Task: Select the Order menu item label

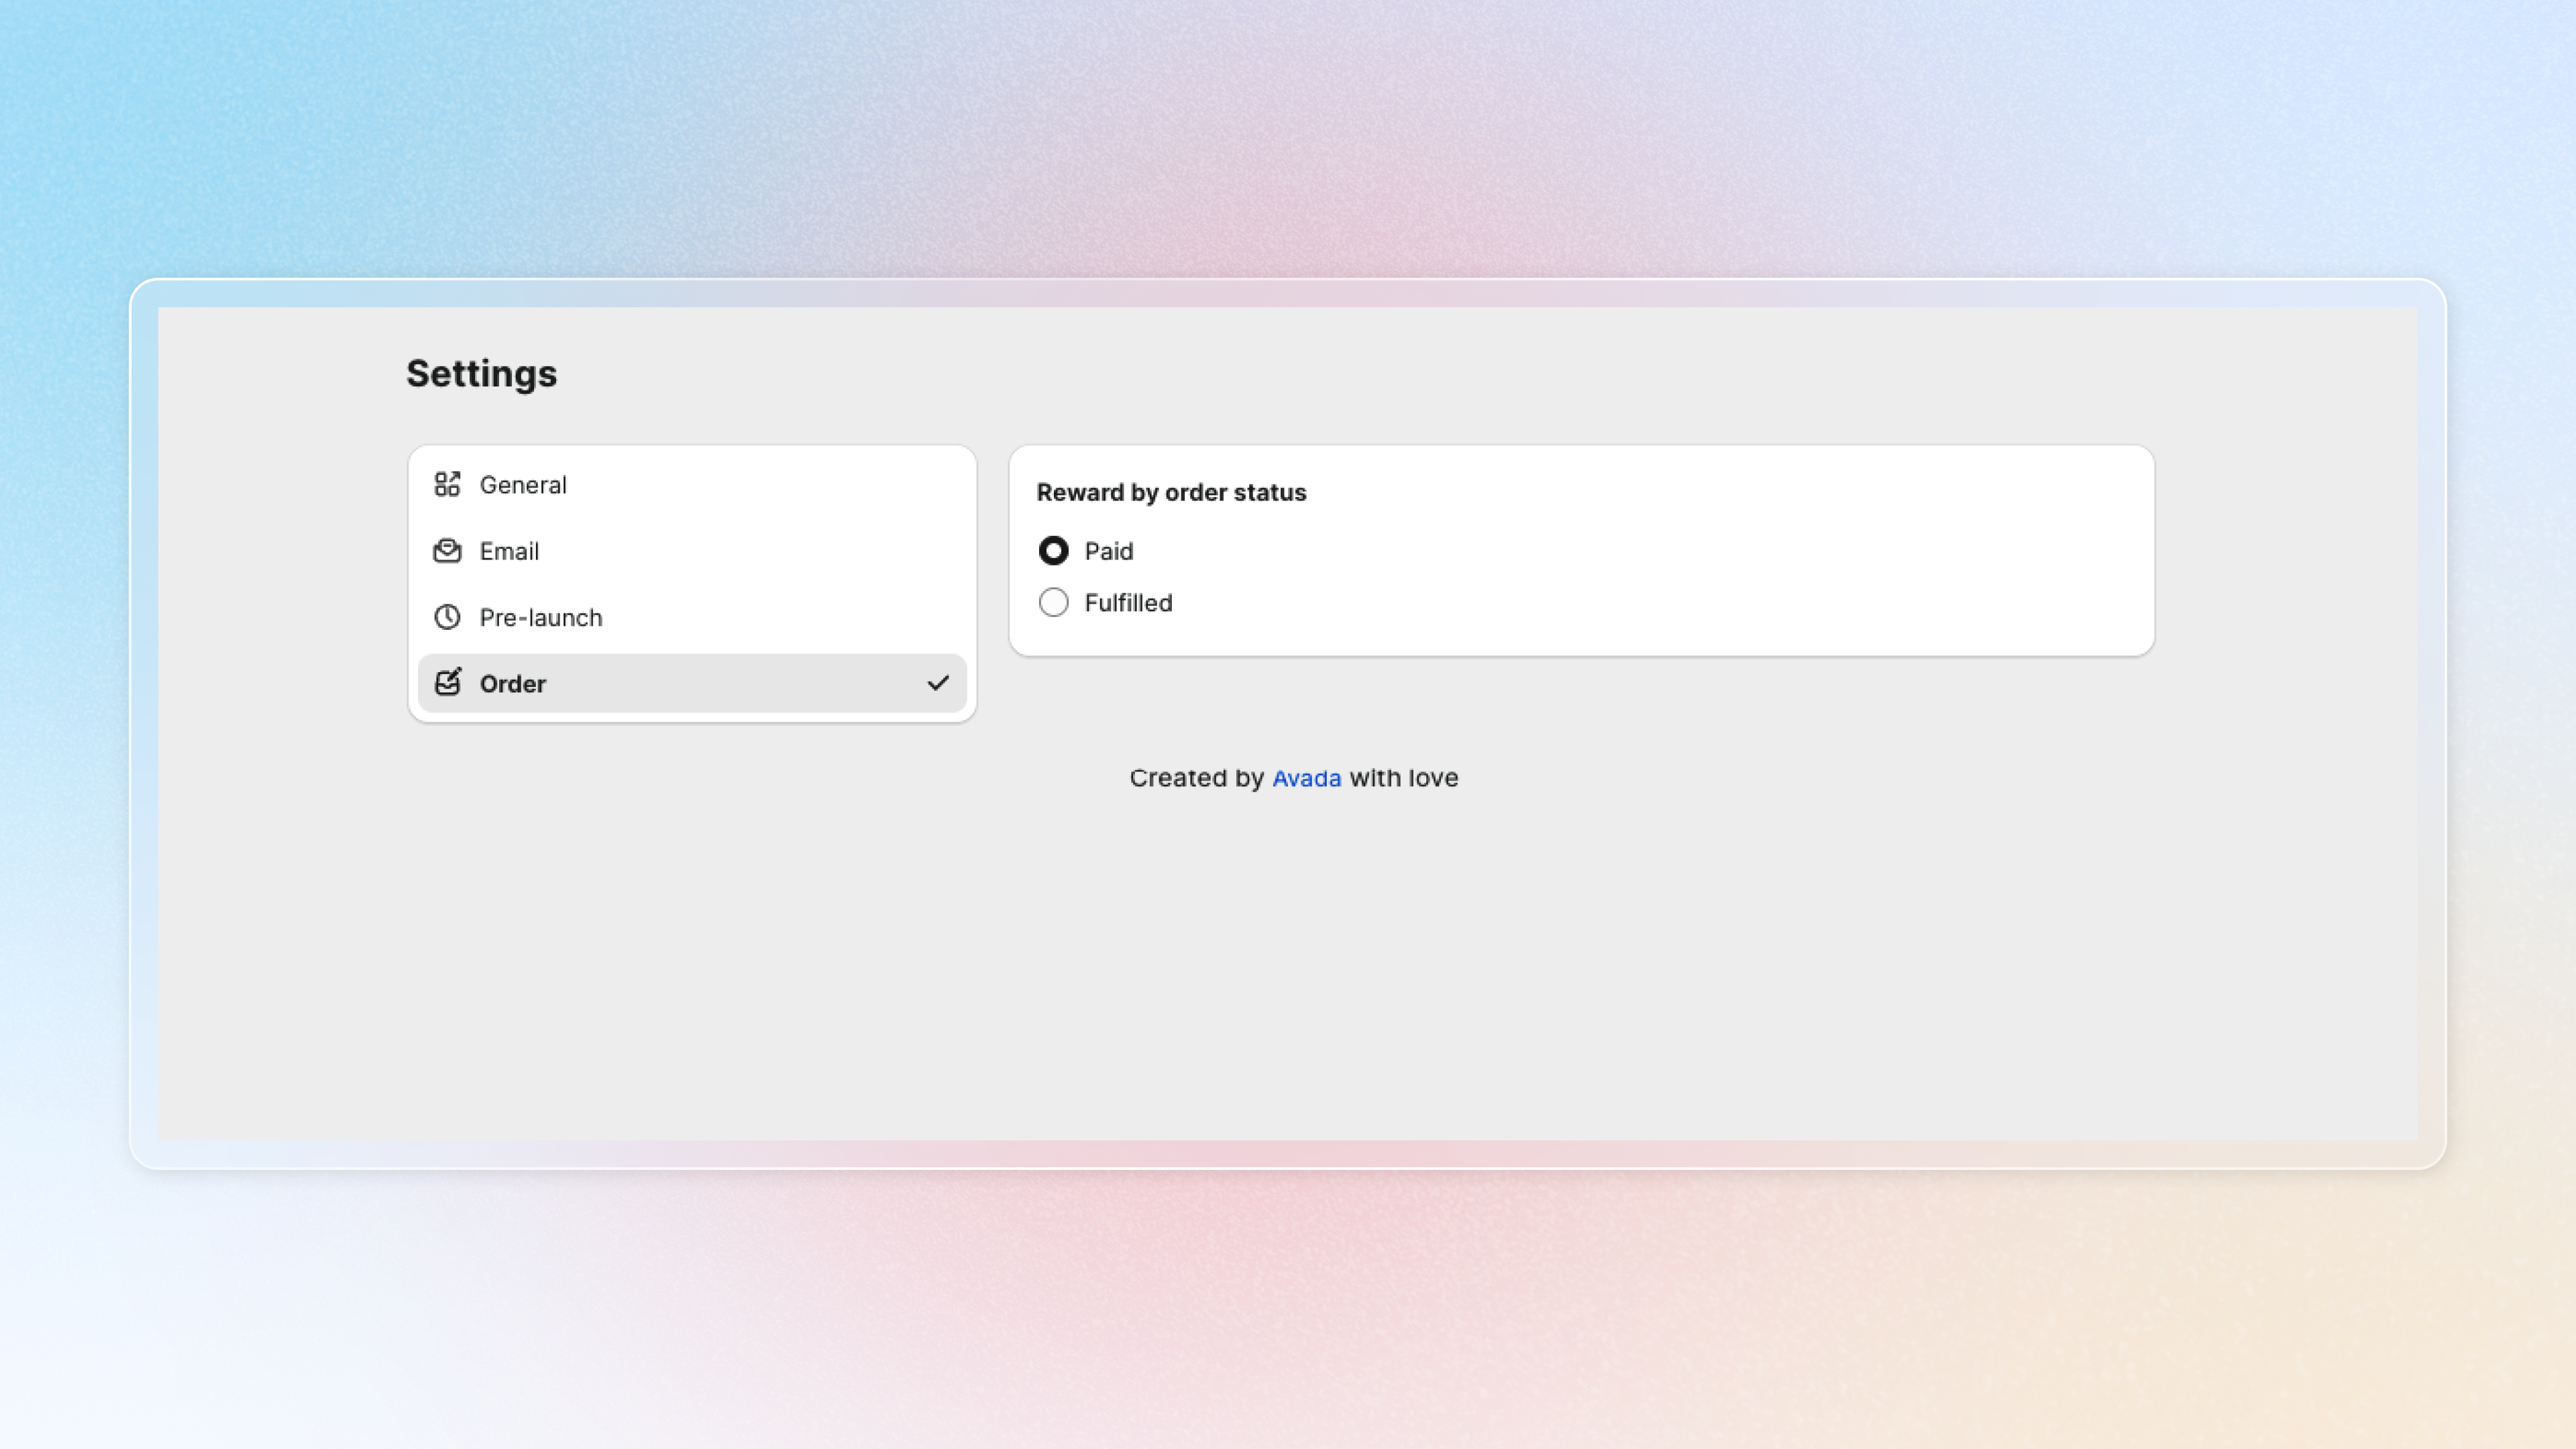Action: (x=513, y=684)
